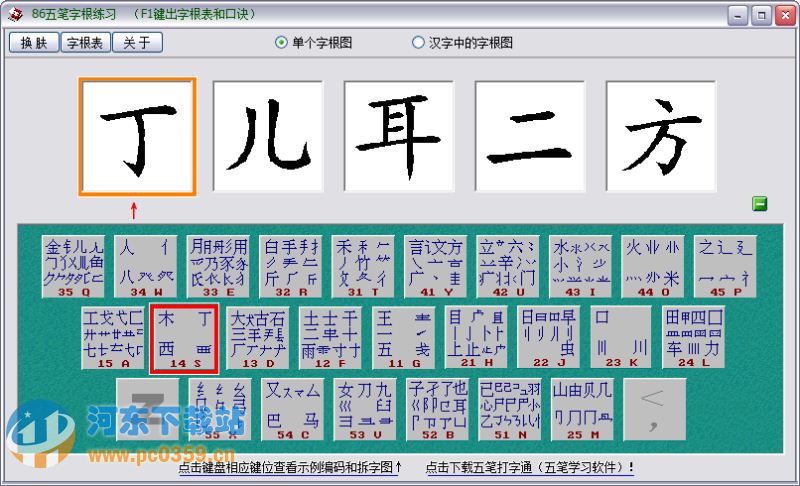Click the Z key
The image size is (800, 486).
(148, 410)
